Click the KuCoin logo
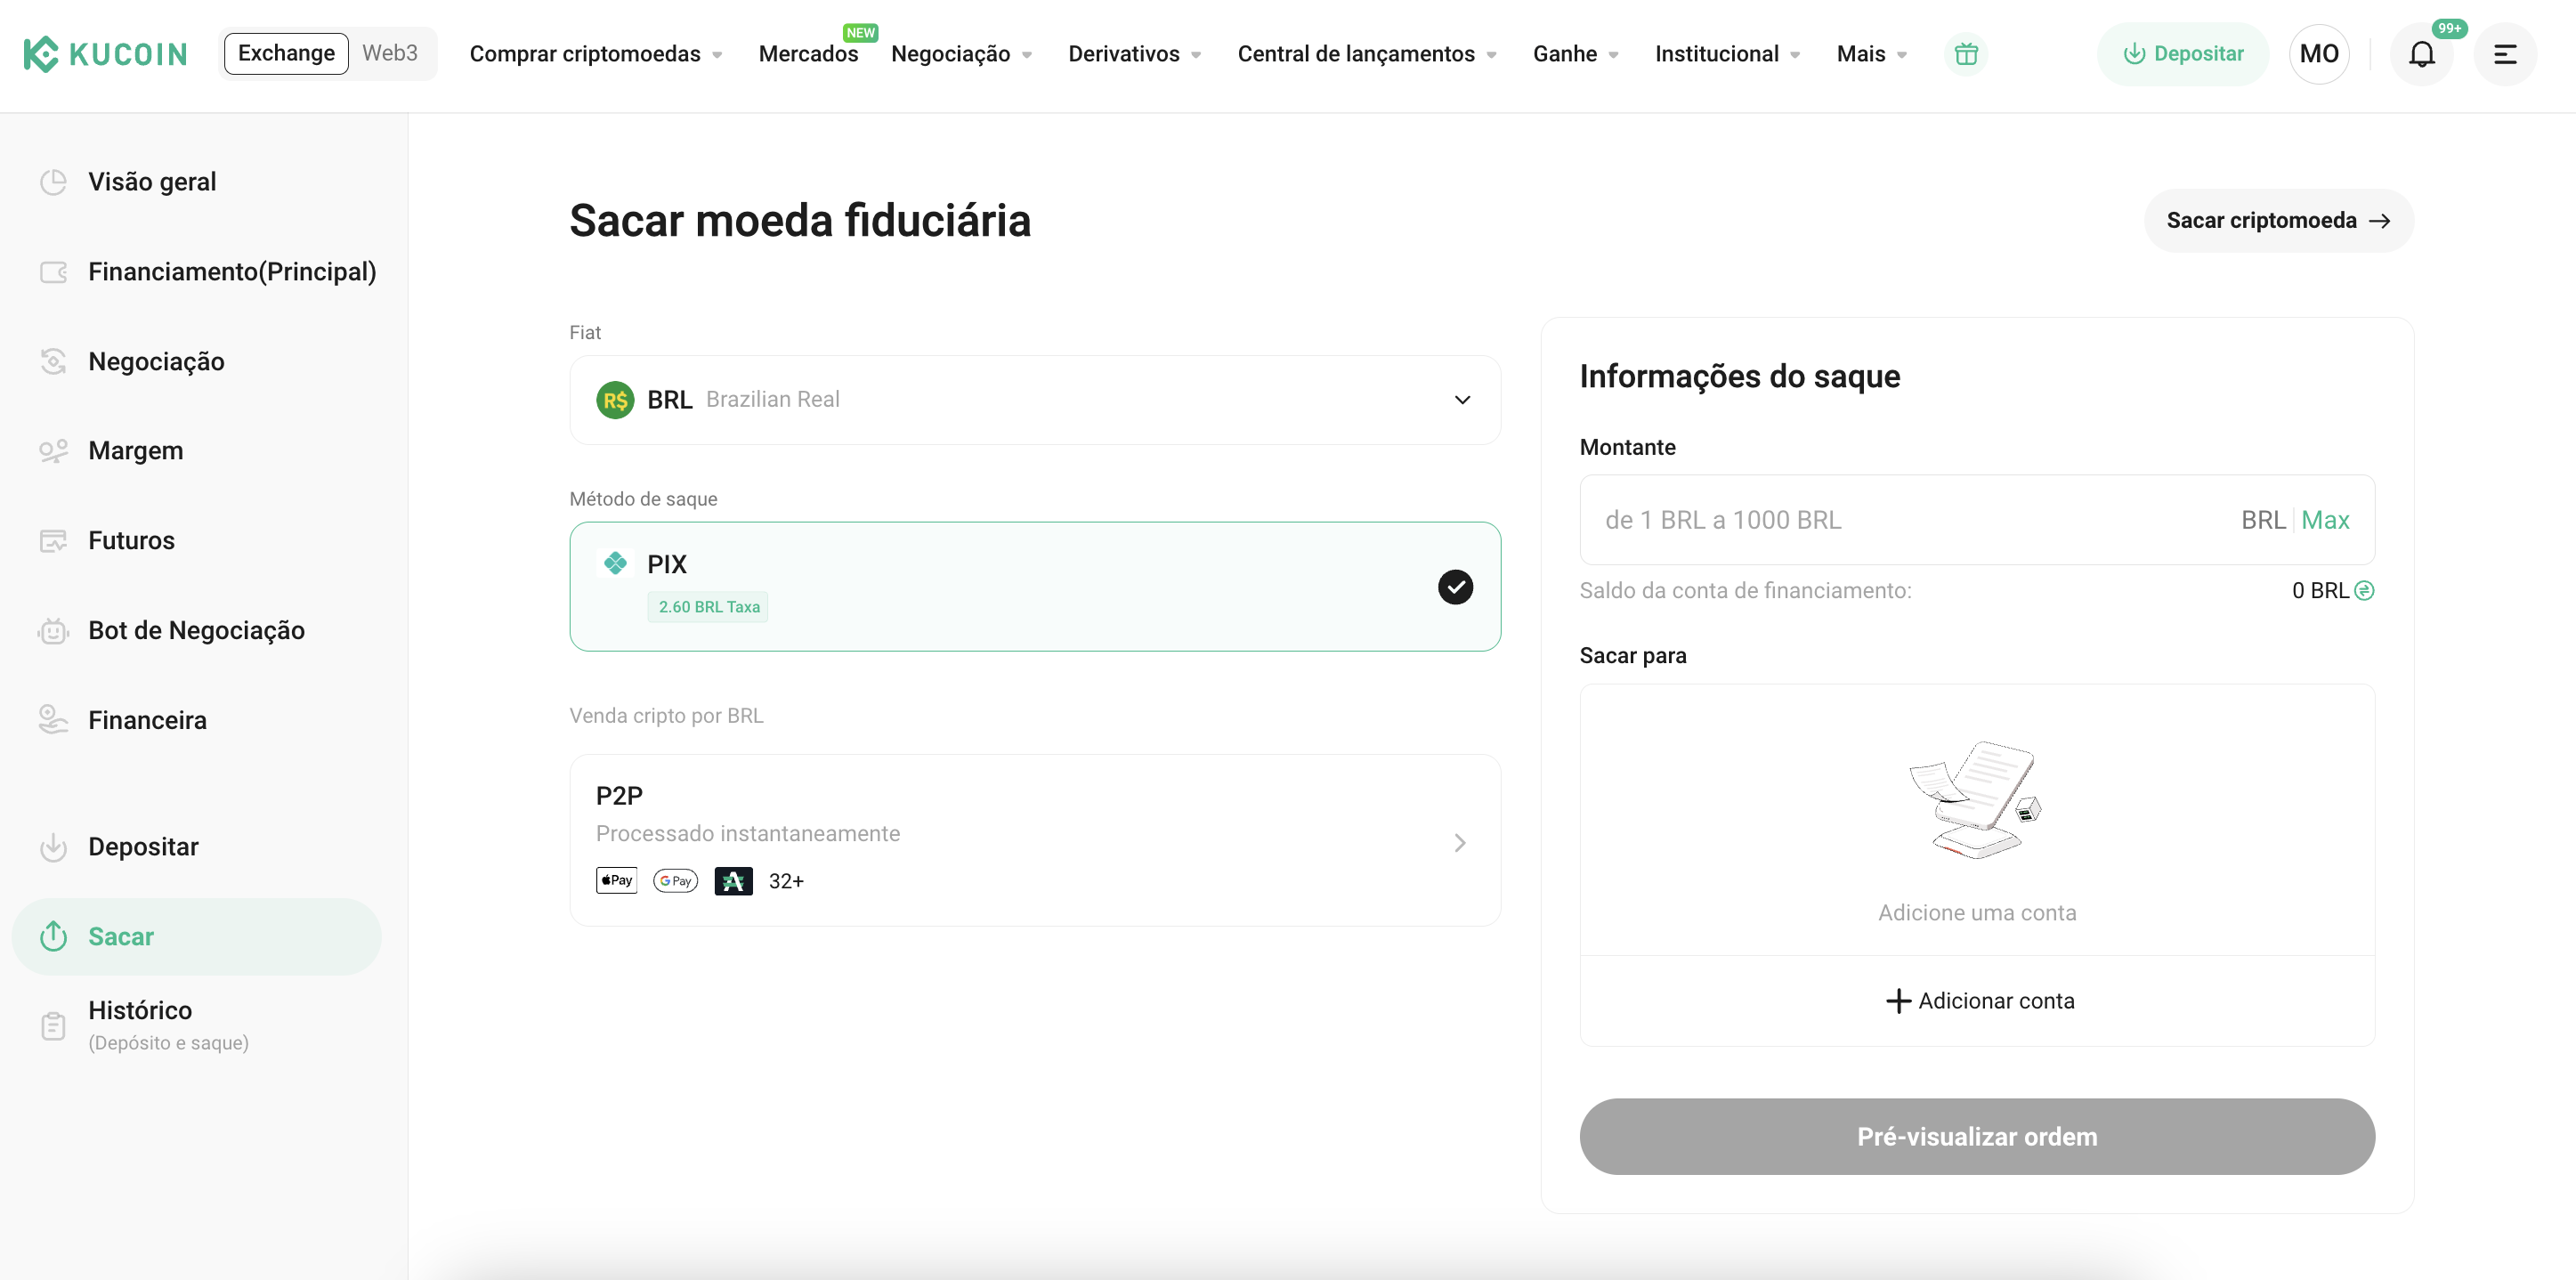2576x1280 pixels. click(106, 54)
